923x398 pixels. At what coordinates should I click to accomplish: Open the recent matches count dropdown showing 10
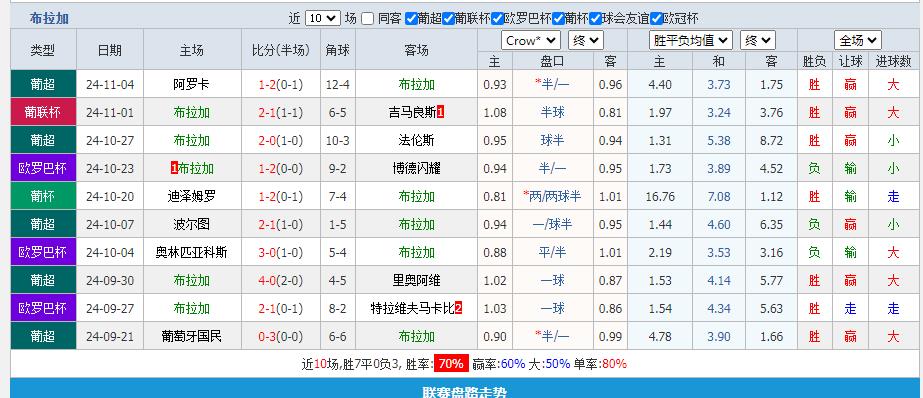[x=323, y=18]
